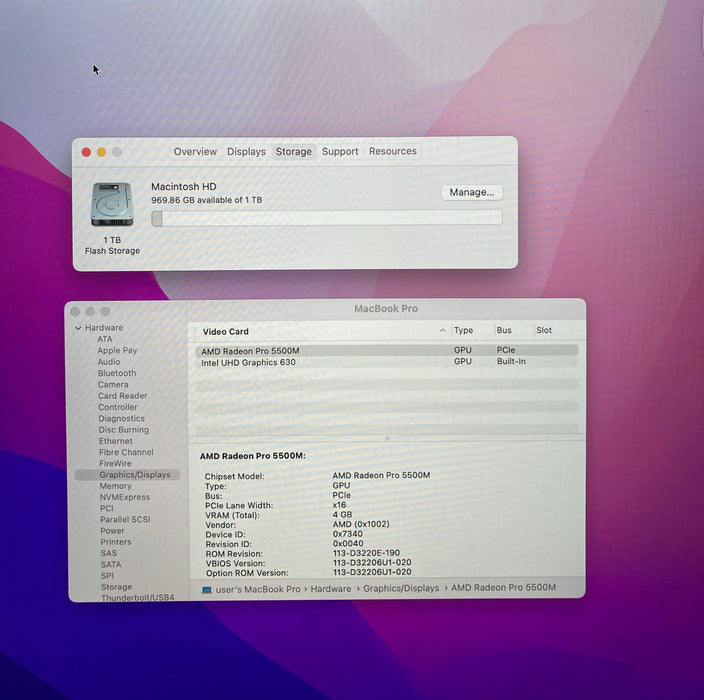Select Disc Burning in the sidebar

coord(124,429)
